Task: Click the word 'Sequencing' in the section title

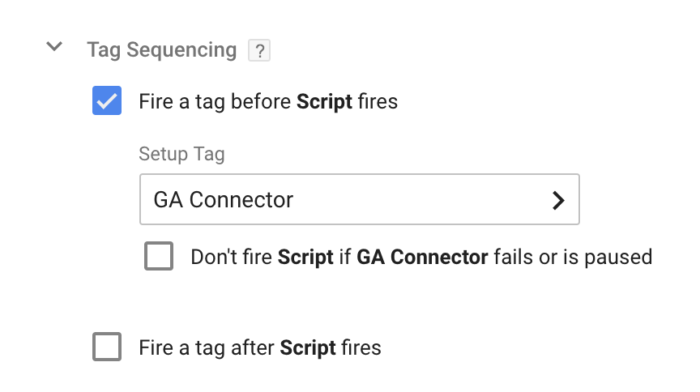Action: (181, 50)
